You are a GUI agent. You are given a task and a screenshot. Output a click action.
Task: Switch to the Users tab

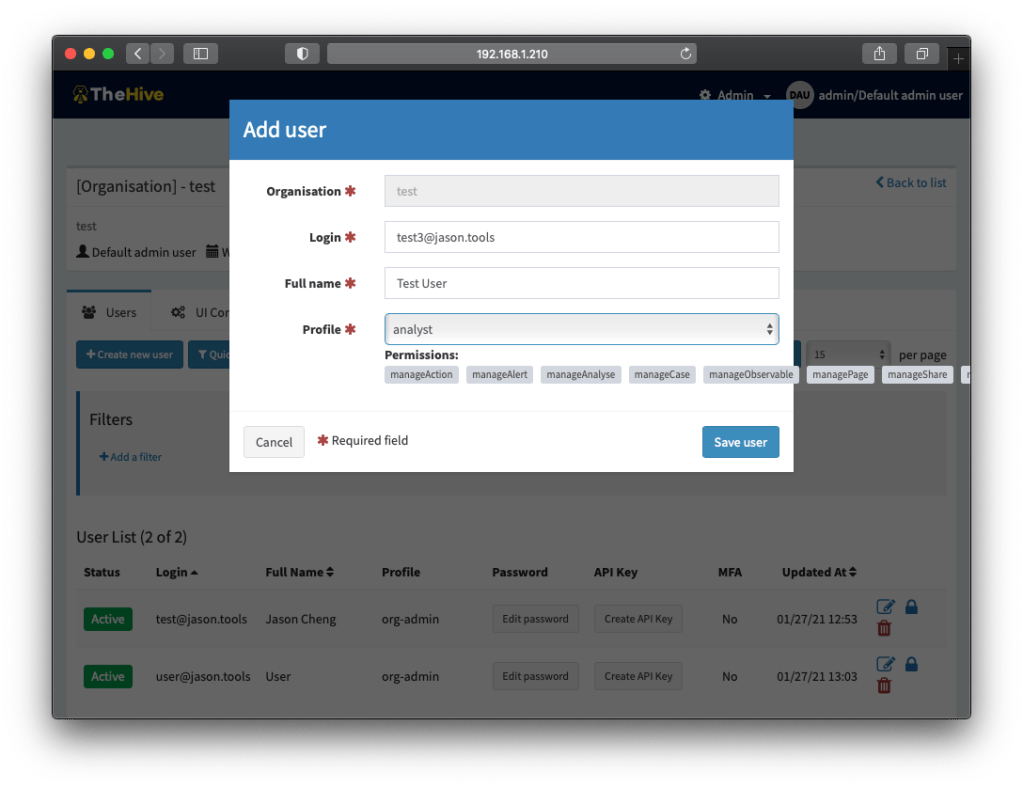click(x=109, y=312)
